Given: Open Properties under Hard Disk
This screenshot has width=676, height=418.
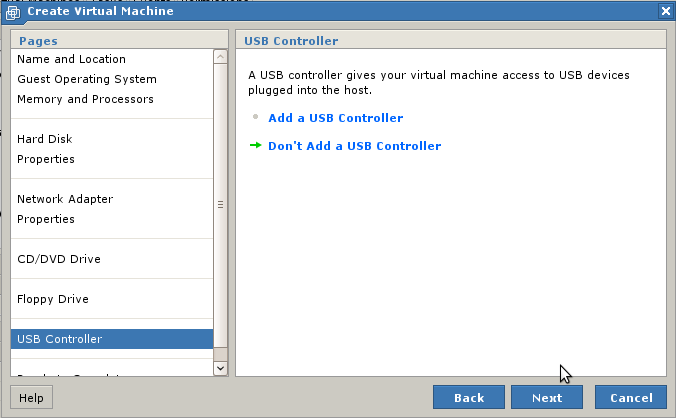Looking at the screenshot, I should (x=45, y=159).
